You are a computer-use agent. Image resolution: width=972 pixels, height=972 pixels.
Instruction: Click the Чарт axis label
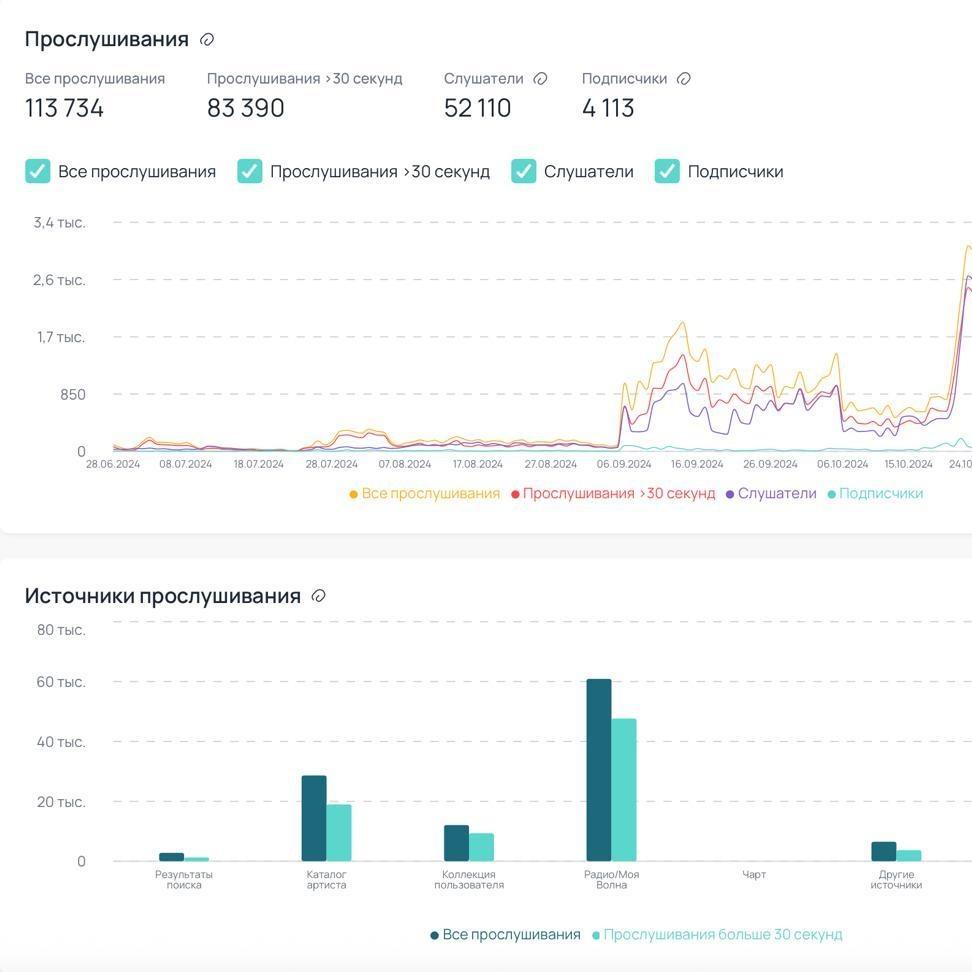[754, 875]
